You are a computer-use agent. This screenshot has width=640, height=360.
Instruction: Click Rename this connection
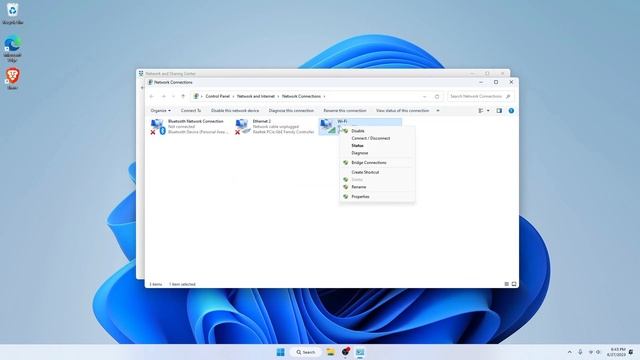[x=344, y=111]
